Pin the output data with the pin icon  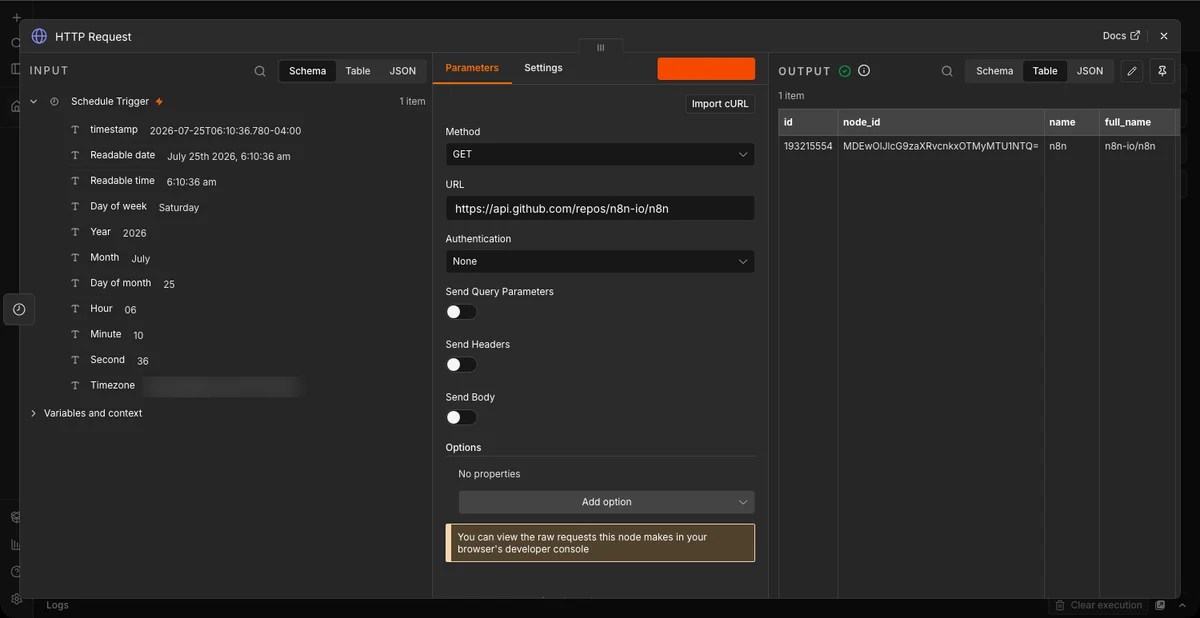click(1161, 71)
